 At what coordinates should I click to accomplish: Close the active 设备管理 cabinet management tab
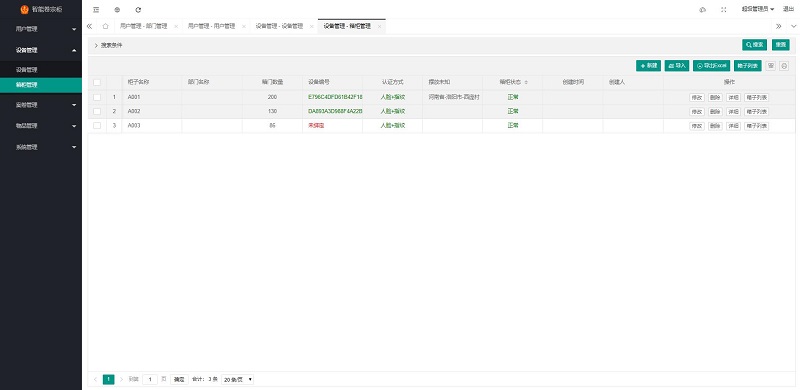pos(379,27)
